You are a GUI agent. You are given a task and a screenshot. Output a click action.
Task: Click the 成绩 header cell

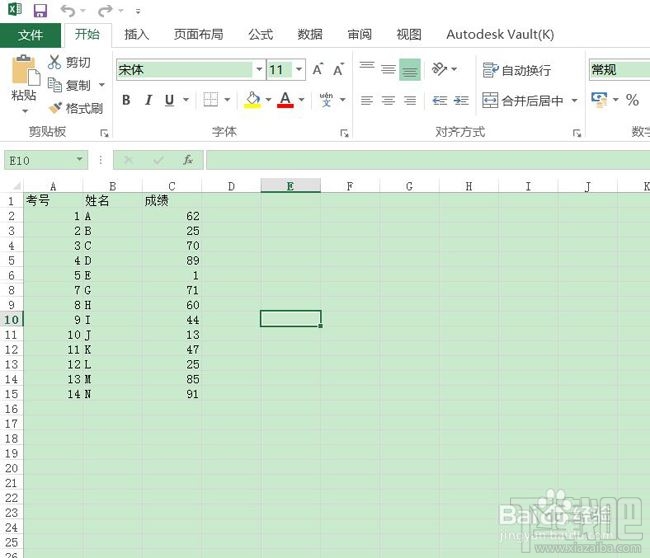coord(172,201)
